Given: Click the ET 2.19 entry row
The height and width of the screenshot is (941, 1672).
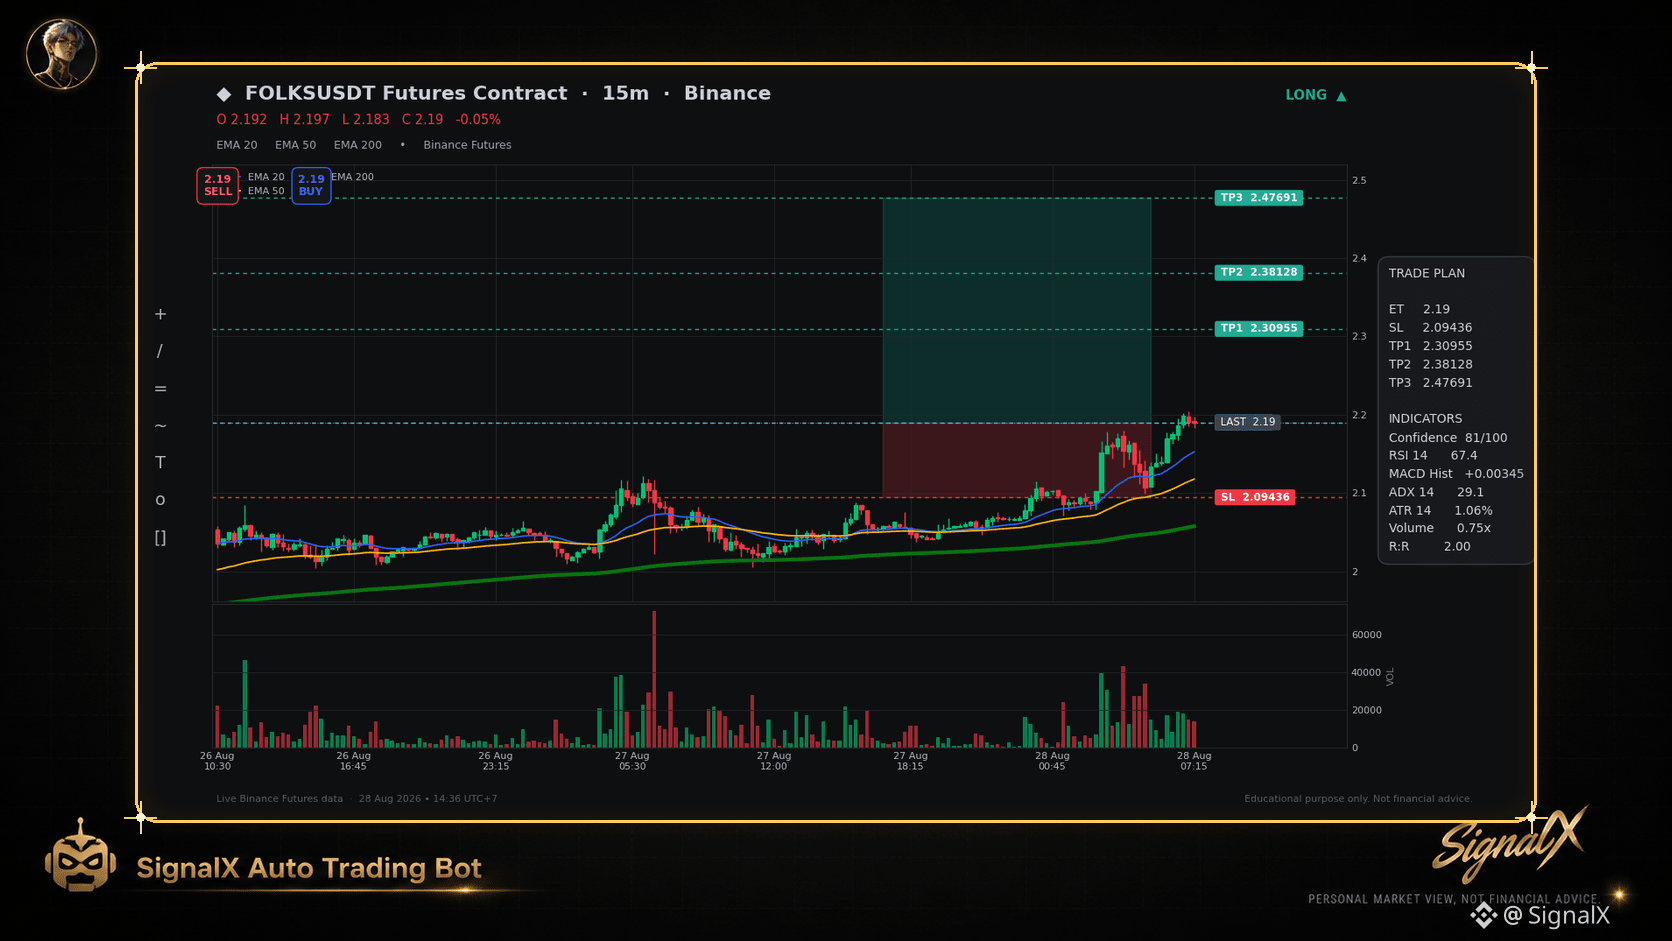Looking at the screenshot, I should (1419, 309).
